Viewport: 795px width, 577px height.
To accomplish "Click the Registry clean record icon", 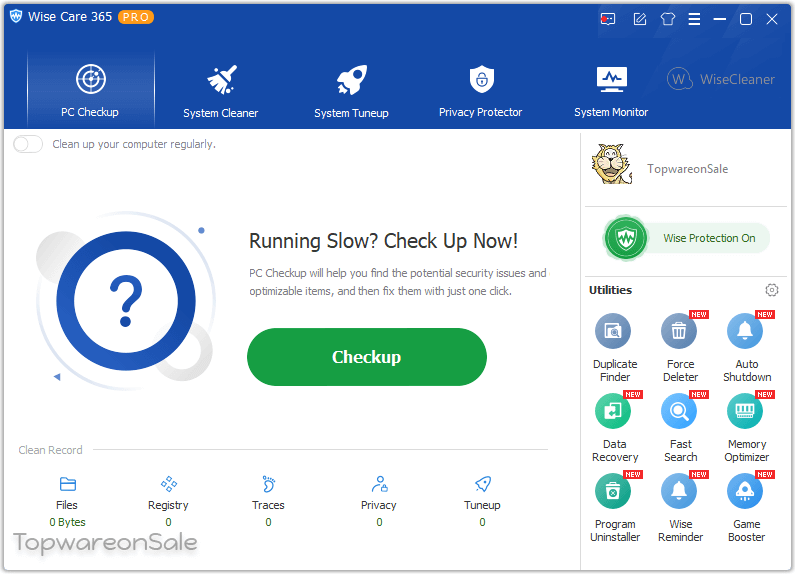I will point(168,484).
